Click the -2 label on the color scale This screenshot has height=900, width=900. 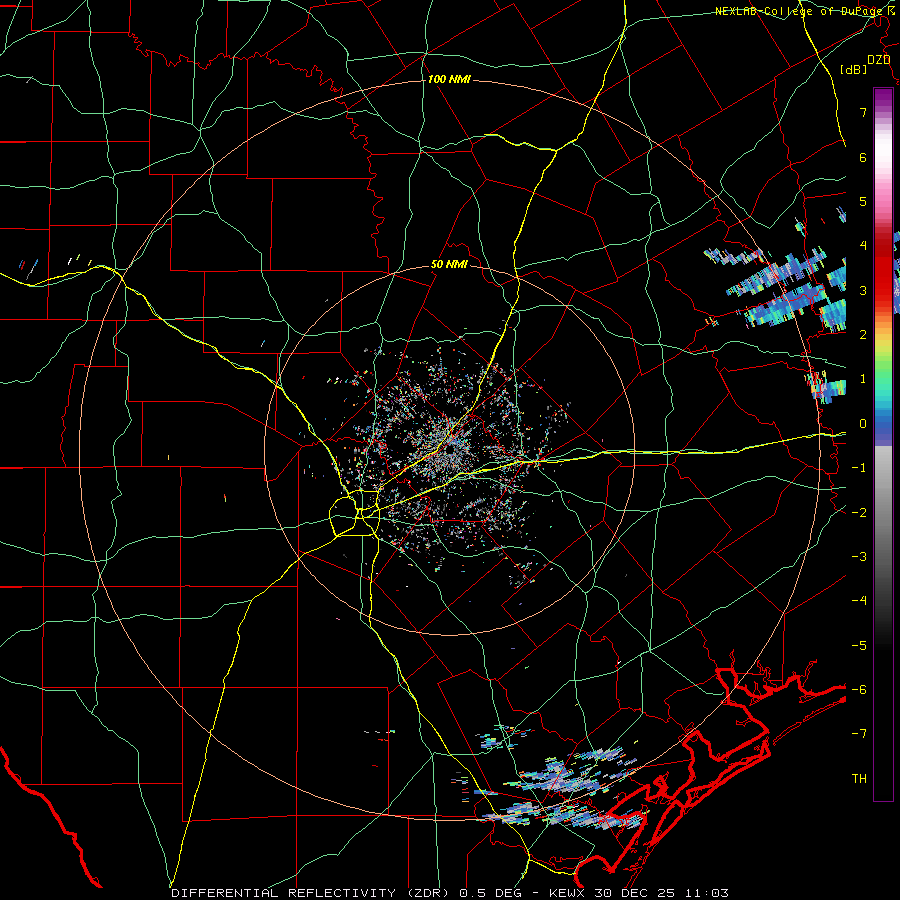pos(859,513)
